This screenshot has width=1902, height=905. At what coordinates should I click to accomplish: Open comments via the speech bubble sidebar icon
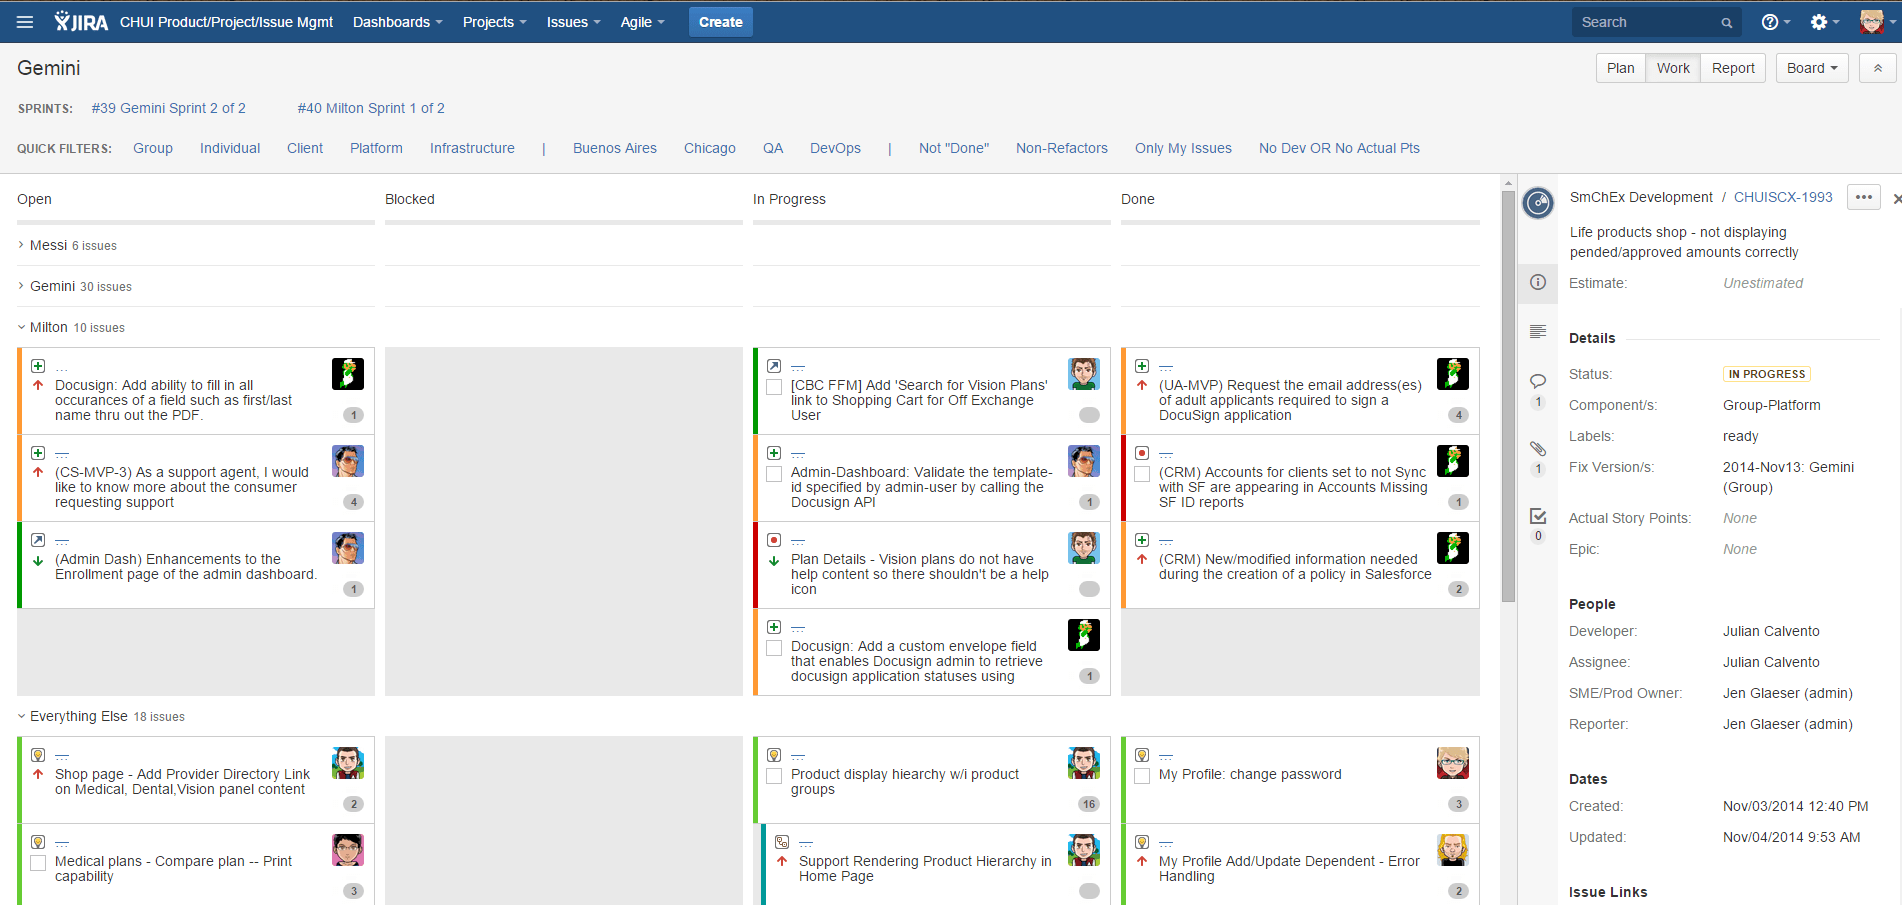coord(1538,381)
